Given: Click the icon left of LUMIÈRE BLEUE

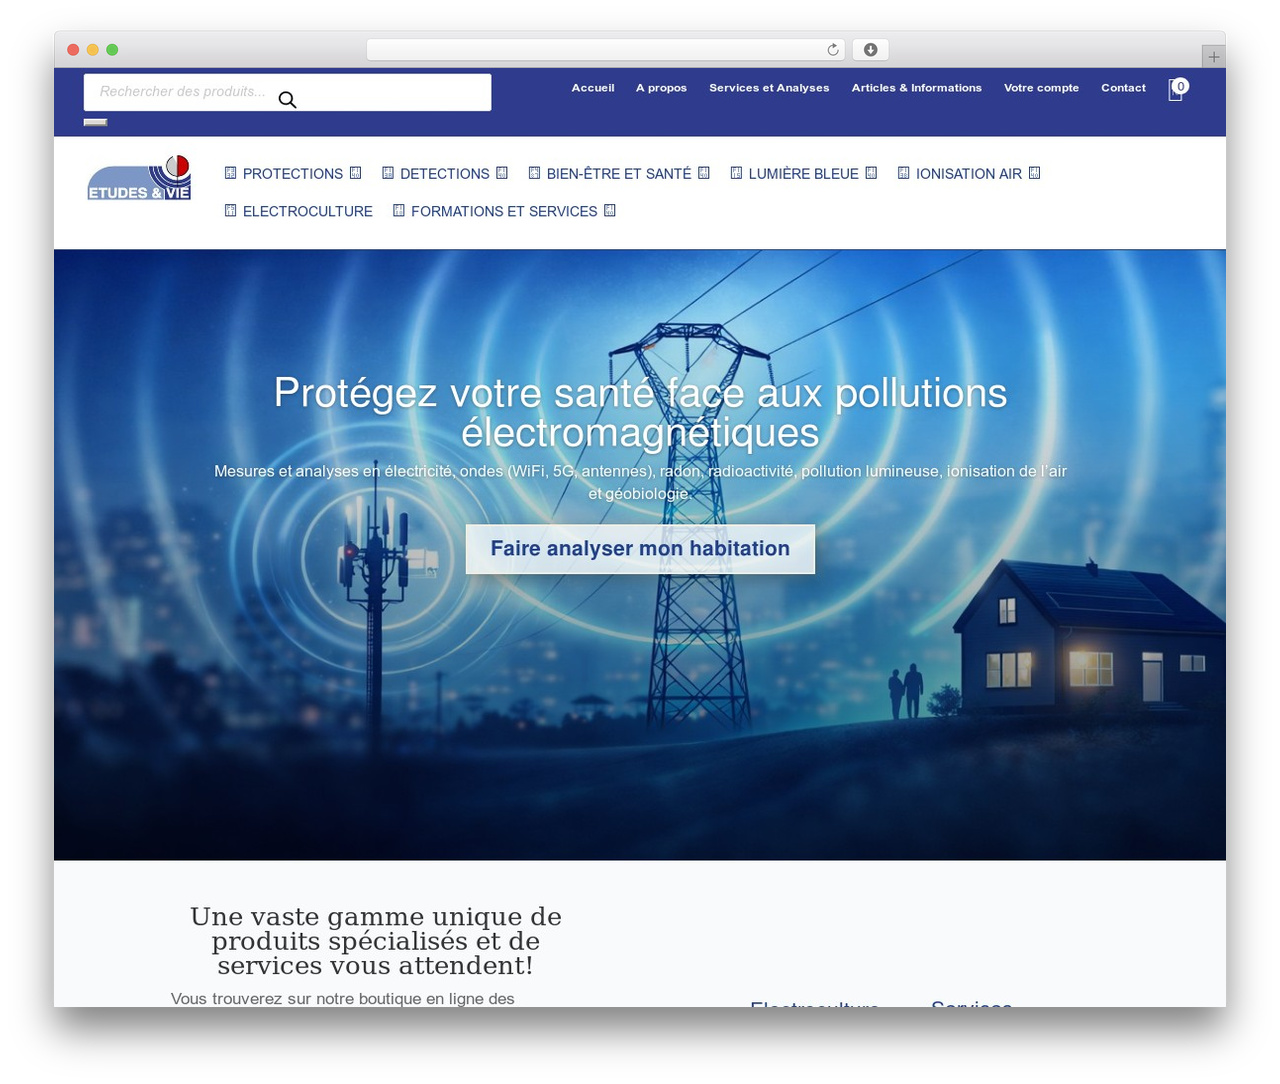Looking at the screenshot, I should (736, 173).
